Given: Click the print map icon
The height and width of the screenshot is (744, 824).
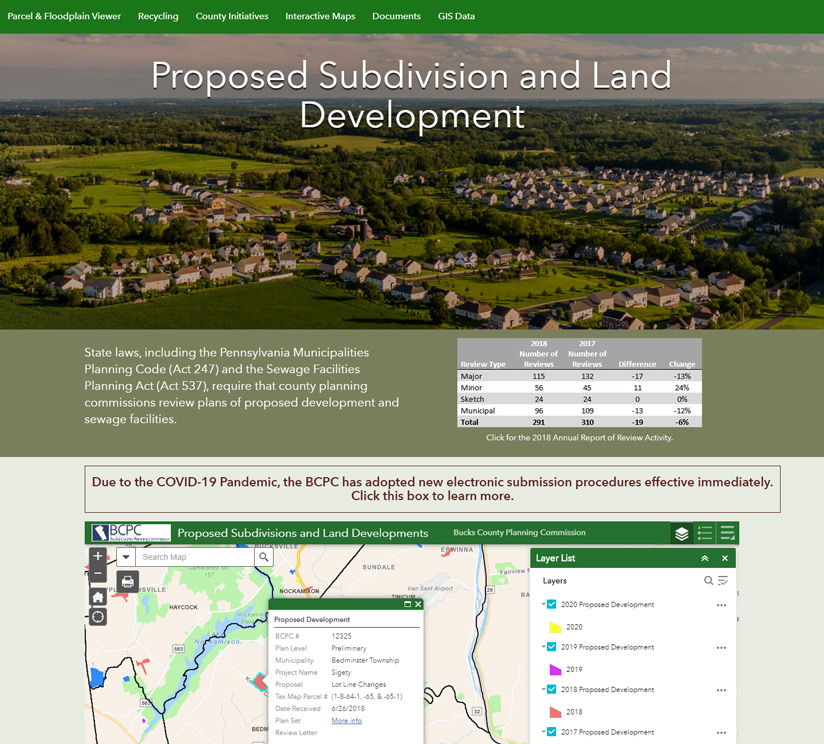Looking at the screenshot, I should click(128, 582).
